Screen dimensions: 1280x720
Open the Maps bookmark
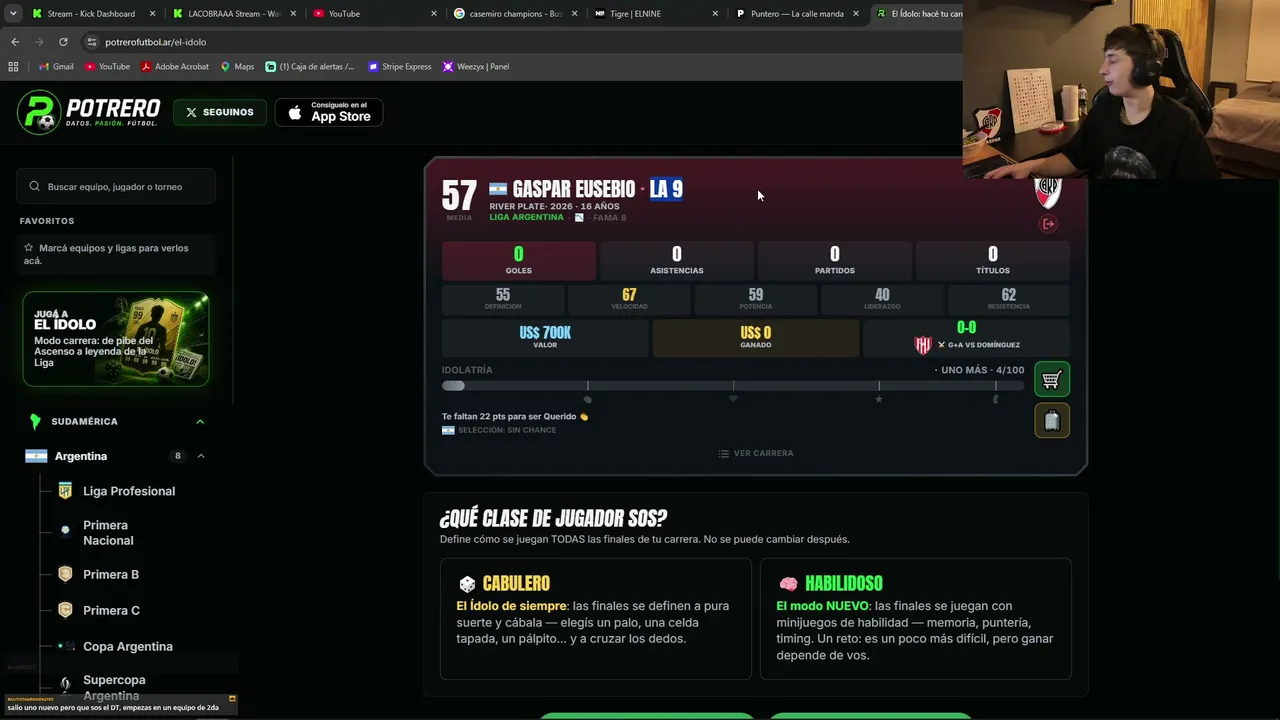[x=237, y=67]
